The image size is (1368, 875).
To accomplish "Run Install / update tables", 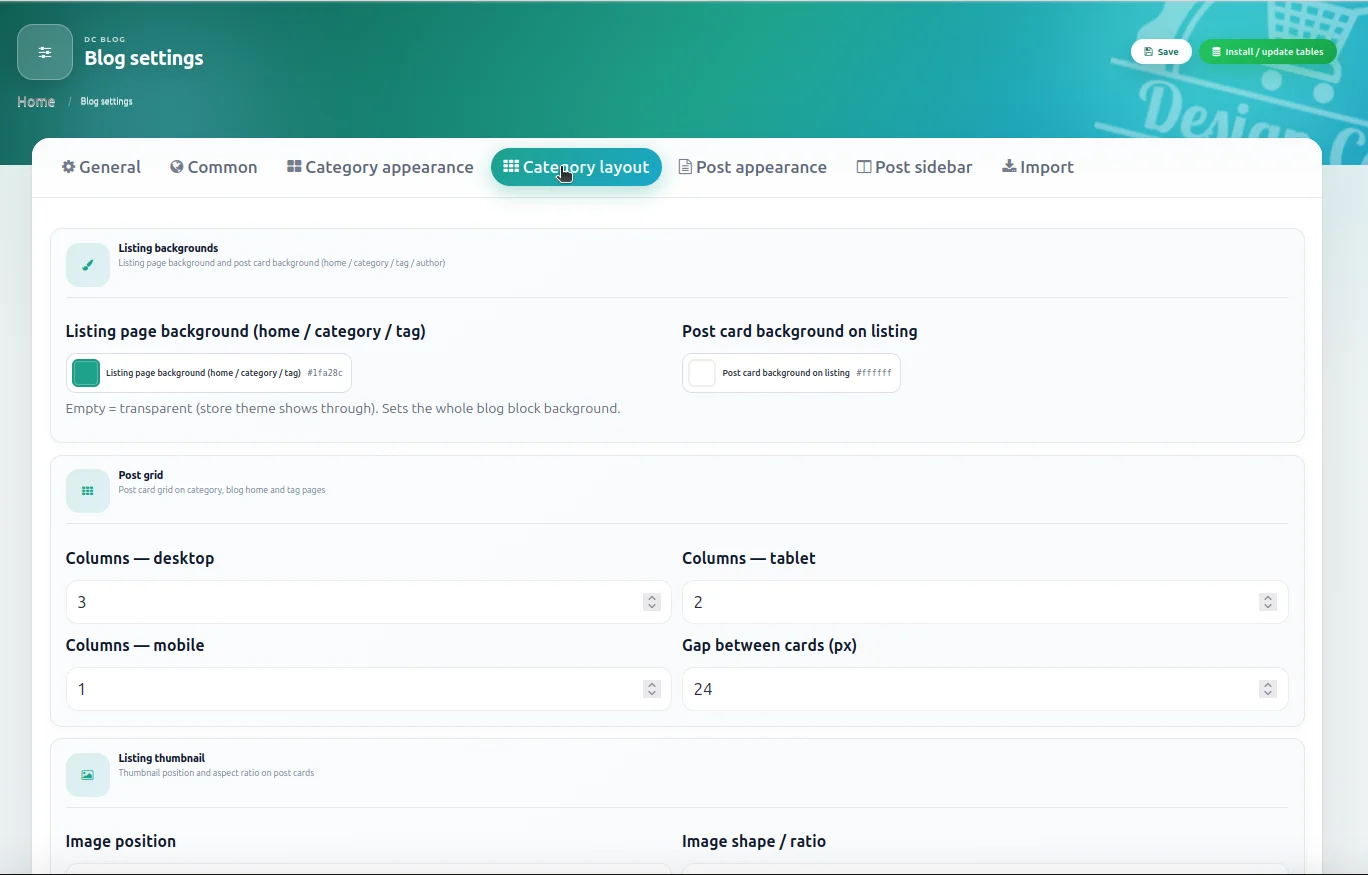I will click(x=1267, y=52).
